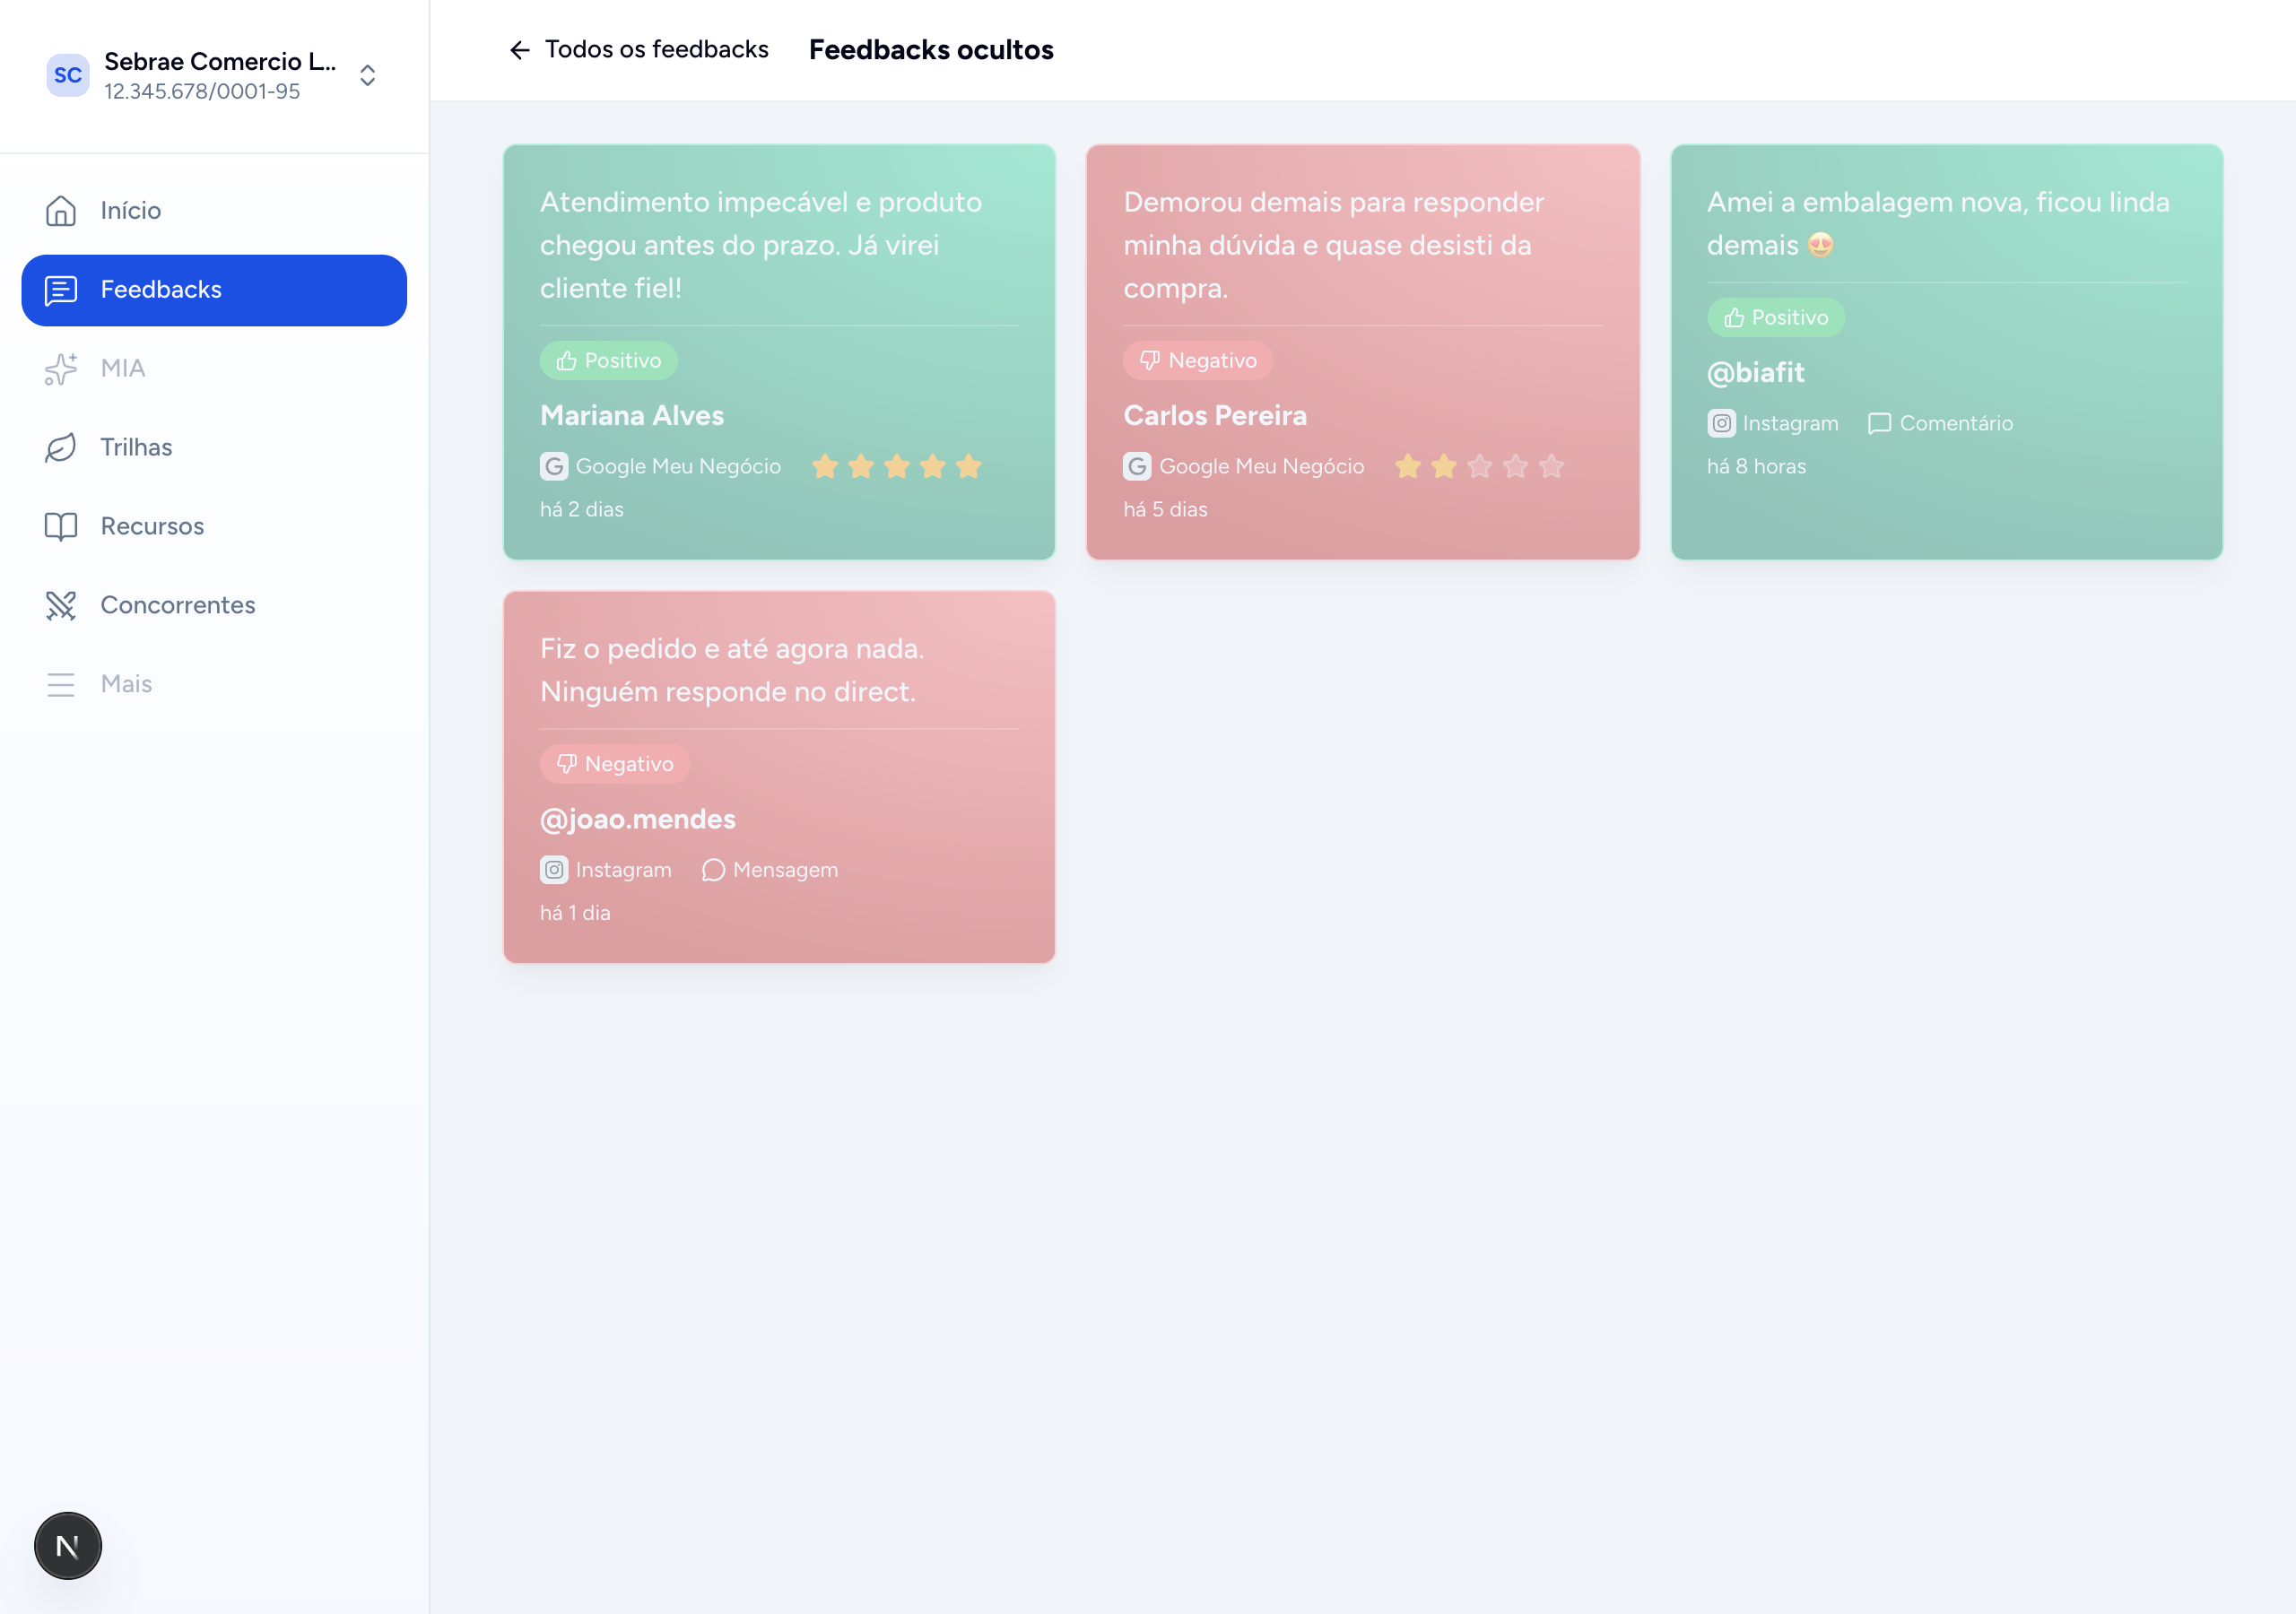Click 'há 1 dia' timestamp
This screenshot has height=1614, width=2296.
click(x=575, y=913)
